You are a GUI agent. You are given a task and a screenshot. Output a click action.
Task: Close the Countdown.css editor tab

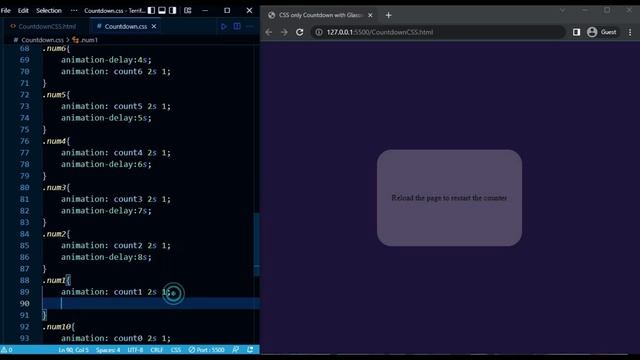[154, 27]
